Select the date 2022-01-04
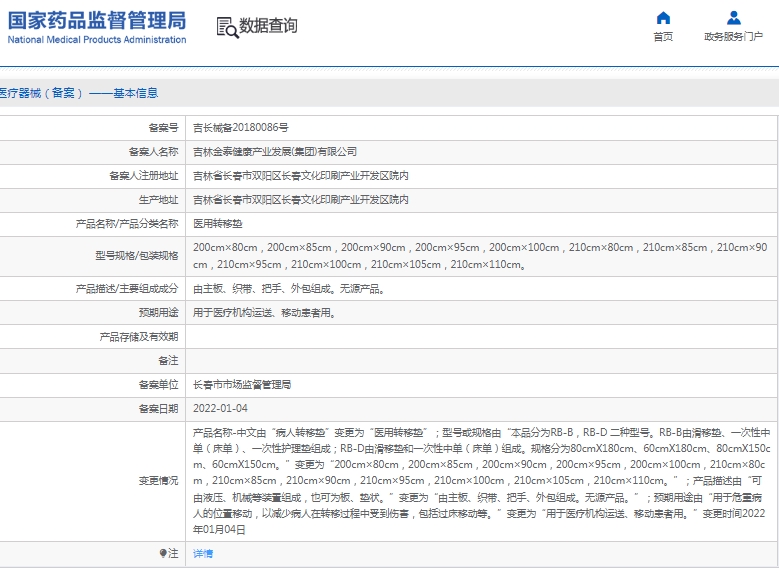Screen dimensions: 779x573 [x=220, y=409]
